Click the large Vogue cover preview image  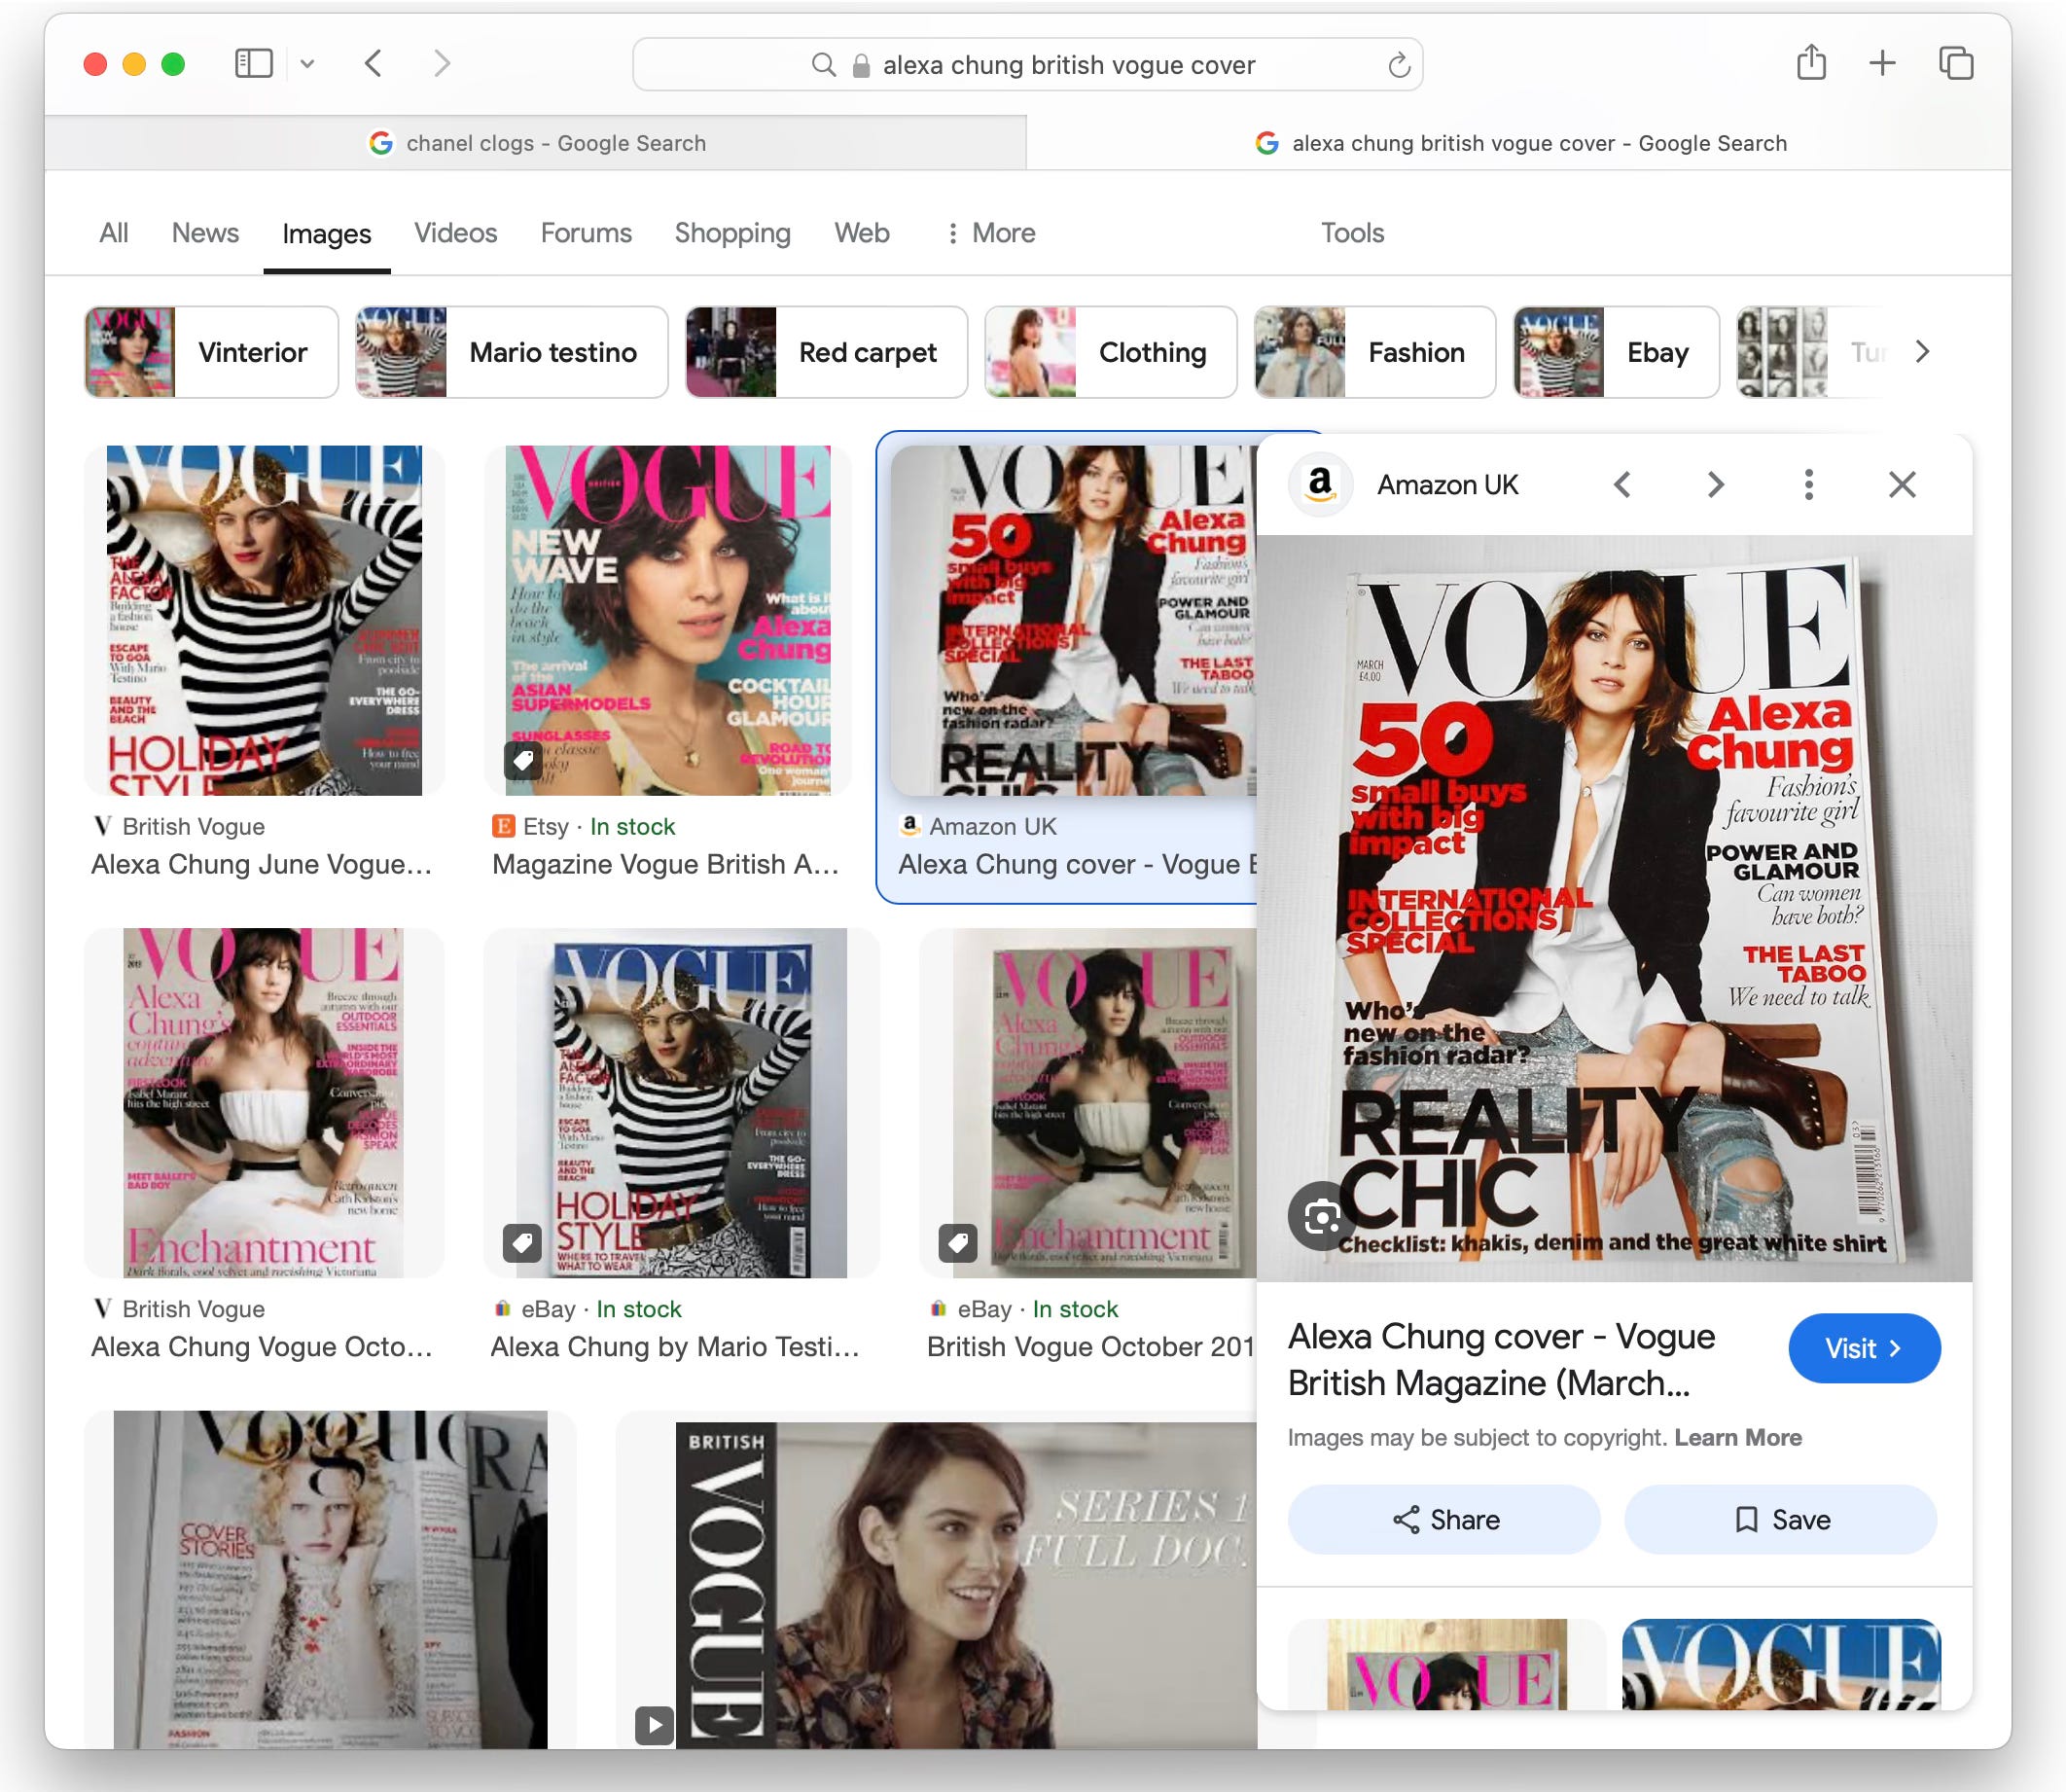[x=1614, y=908]
